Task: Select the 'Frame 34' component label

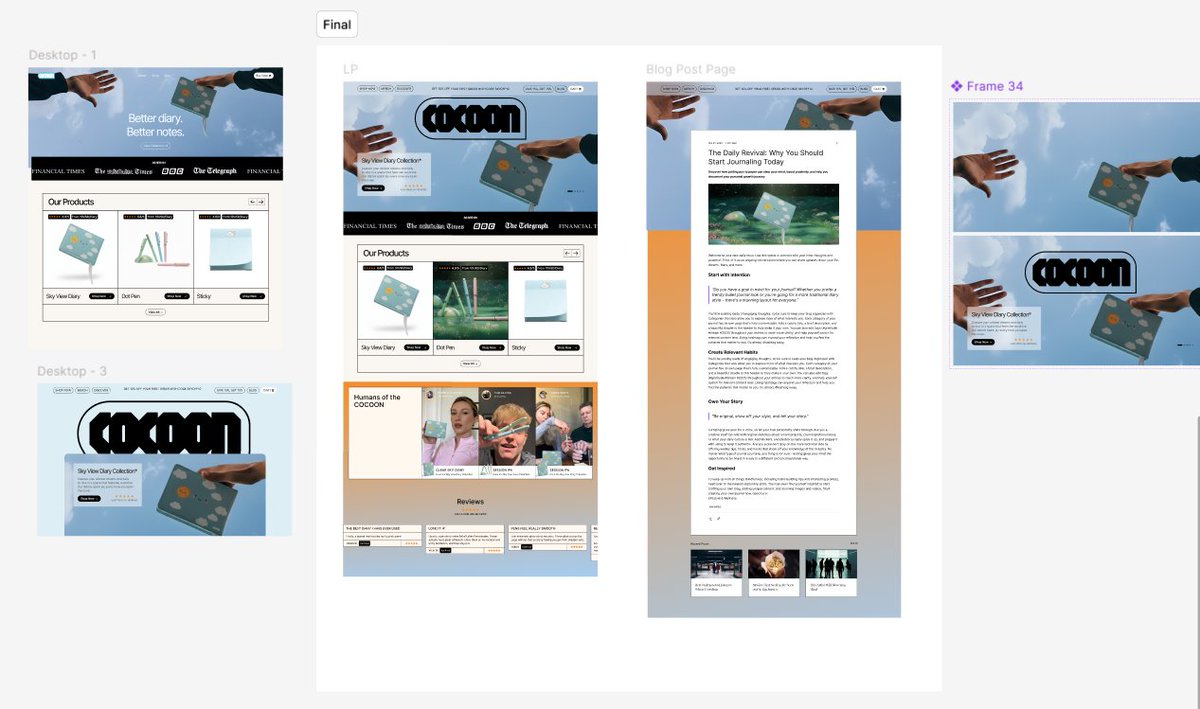Action: (x=994, y=86)
